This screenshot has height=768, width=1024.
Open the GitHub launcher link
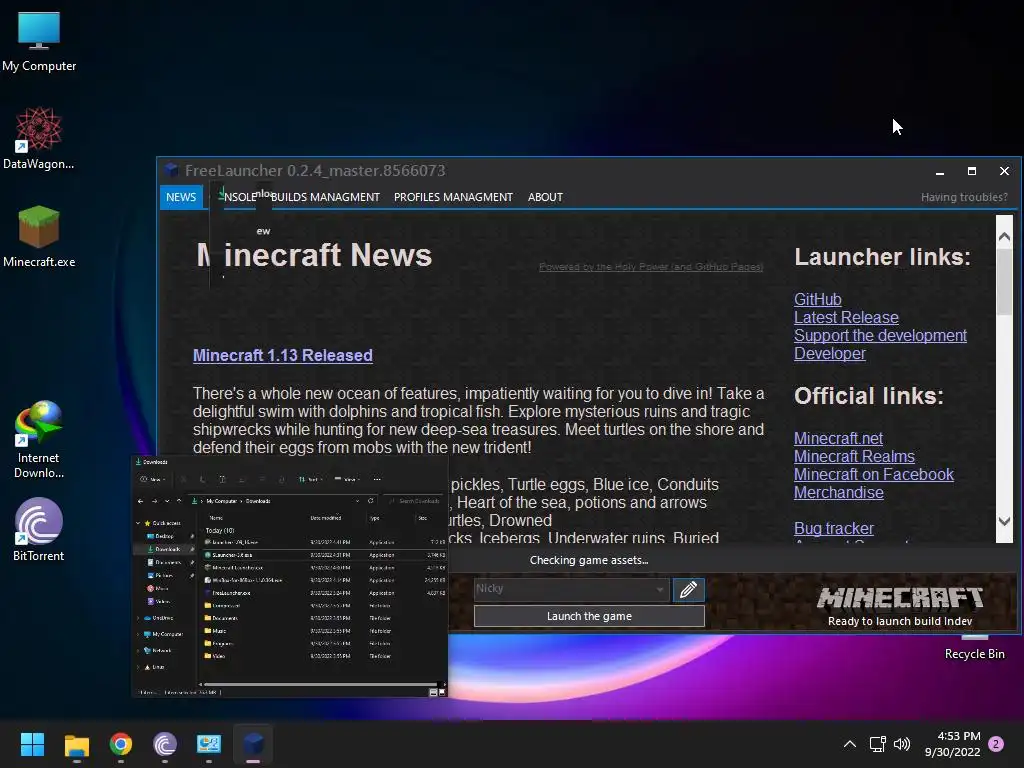(818, 299)
